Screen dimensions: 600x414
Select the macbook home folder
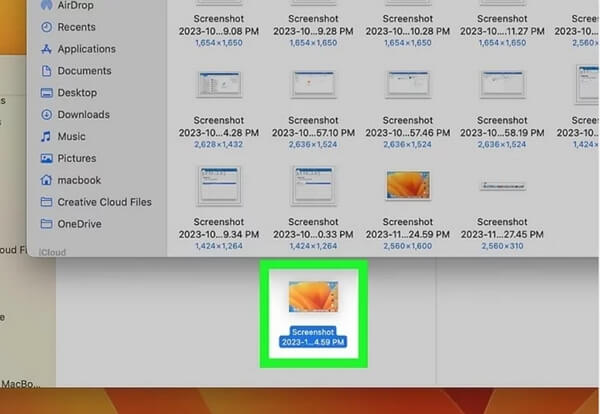78,180
